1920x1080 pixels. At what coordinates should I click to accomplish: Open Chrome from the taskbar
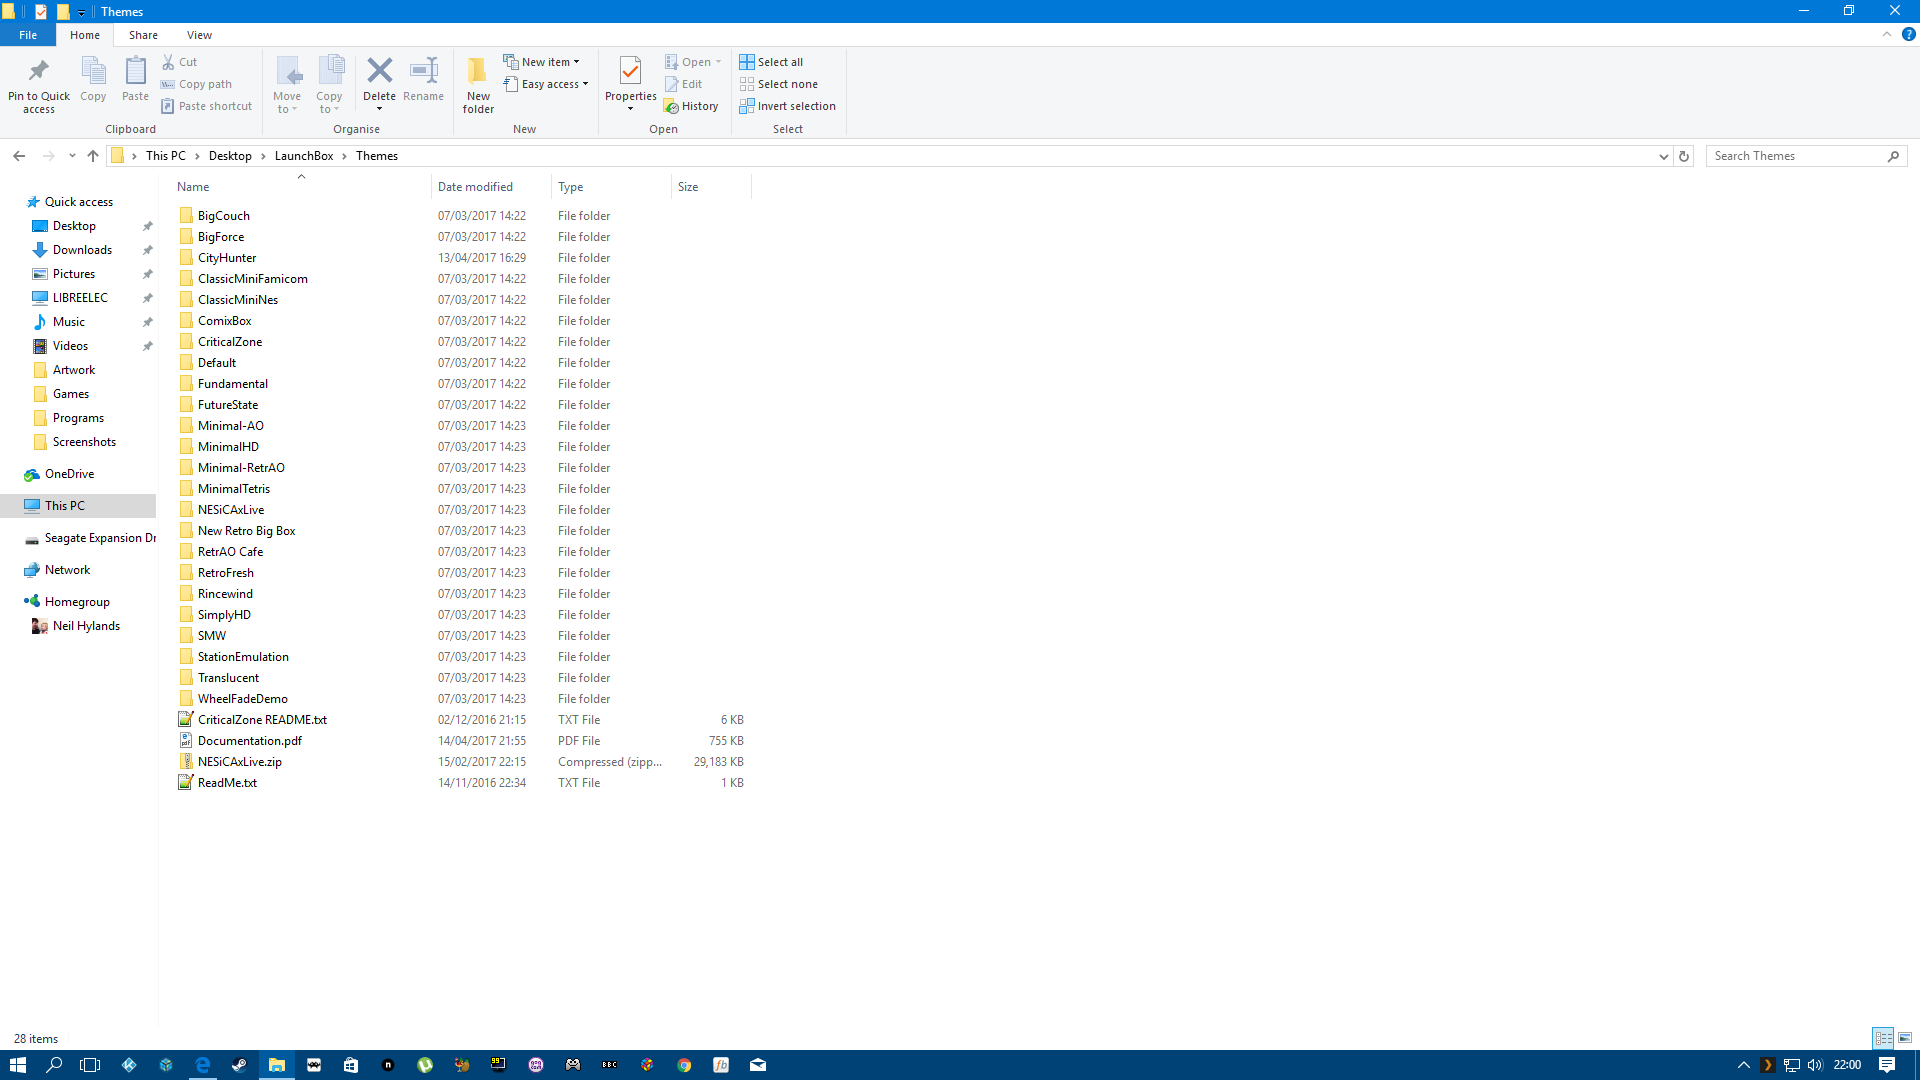(x=684, y=1065)
